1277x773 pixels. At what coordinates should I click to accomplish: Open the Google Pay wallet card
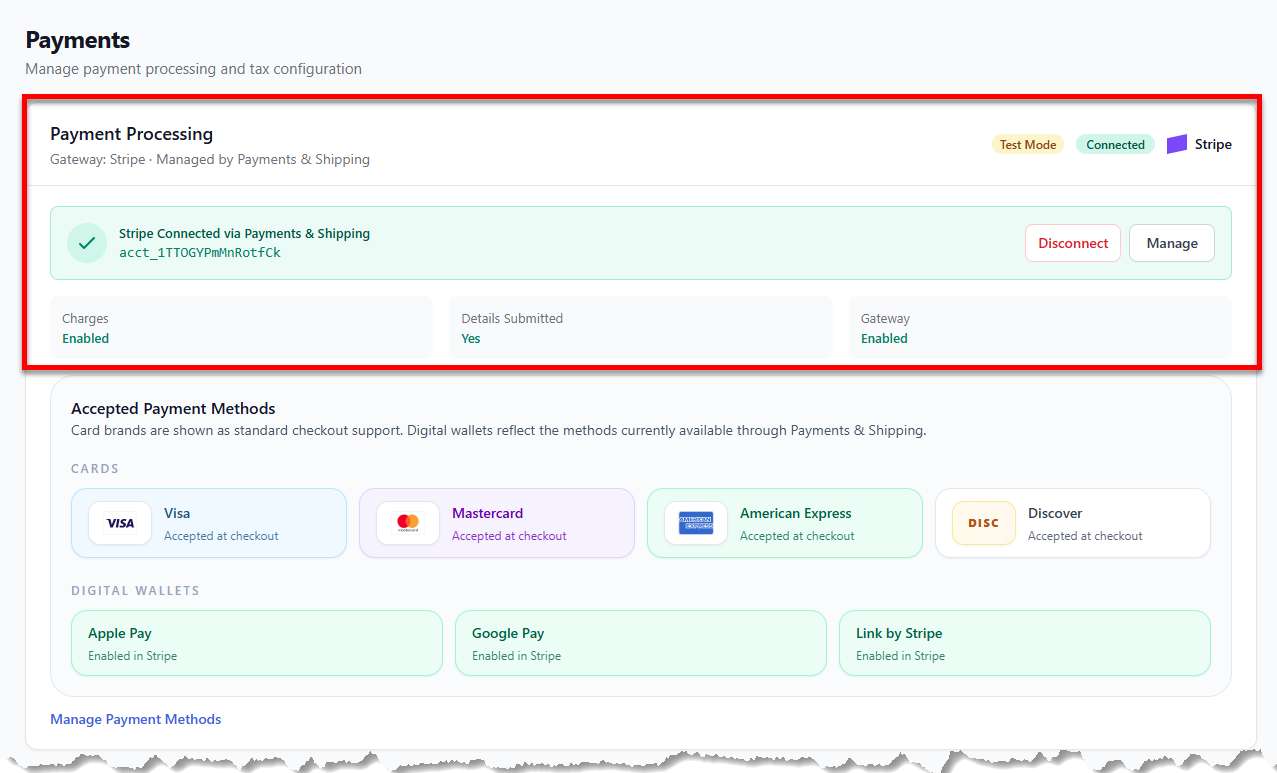pos(641,643)
